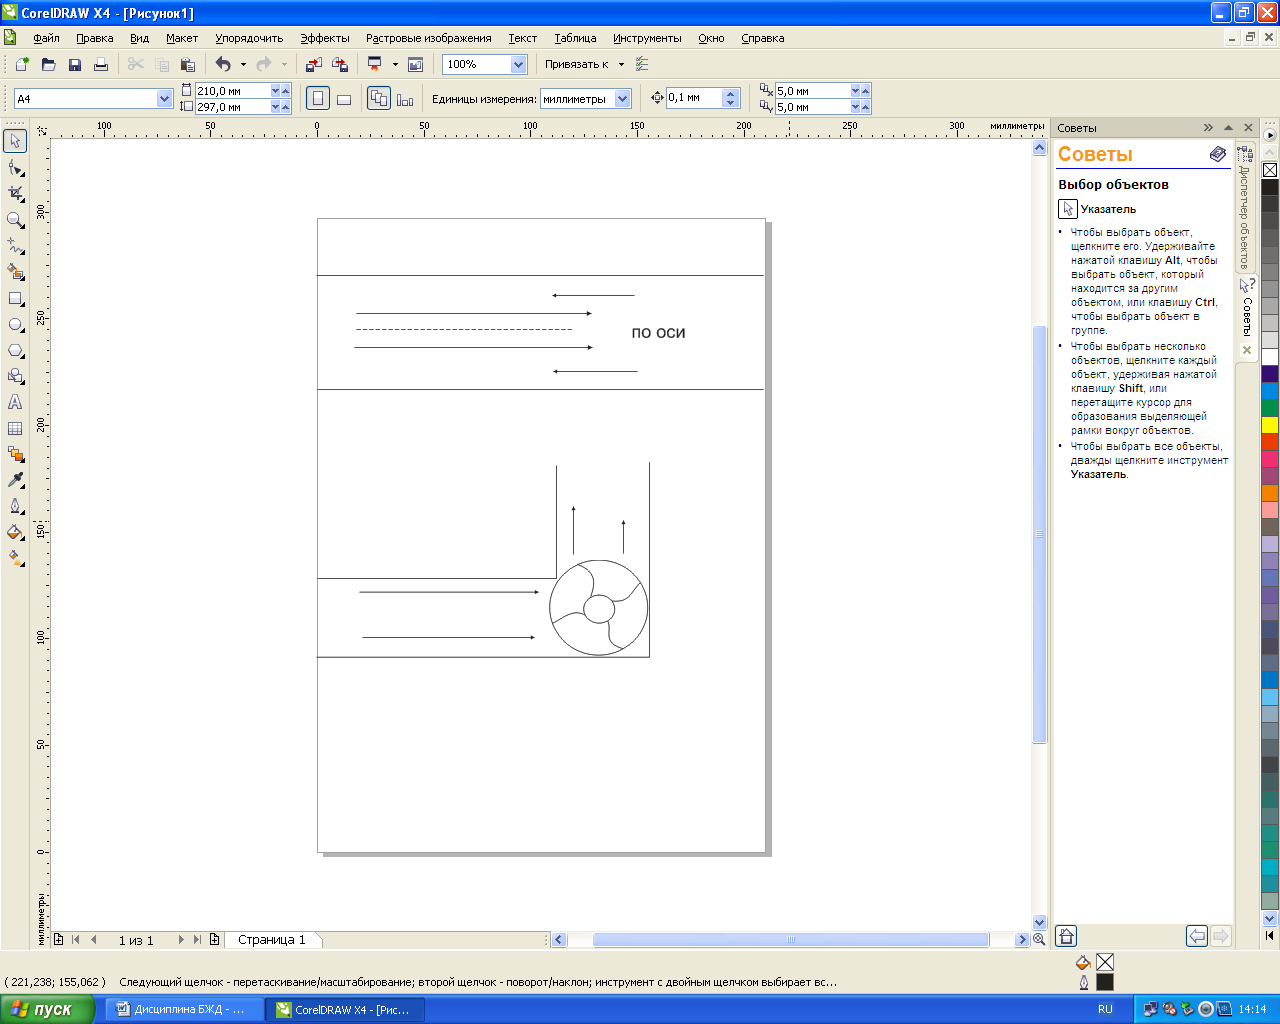
Task: Click the Import icon in toolbar
Action: click(314, 64)
